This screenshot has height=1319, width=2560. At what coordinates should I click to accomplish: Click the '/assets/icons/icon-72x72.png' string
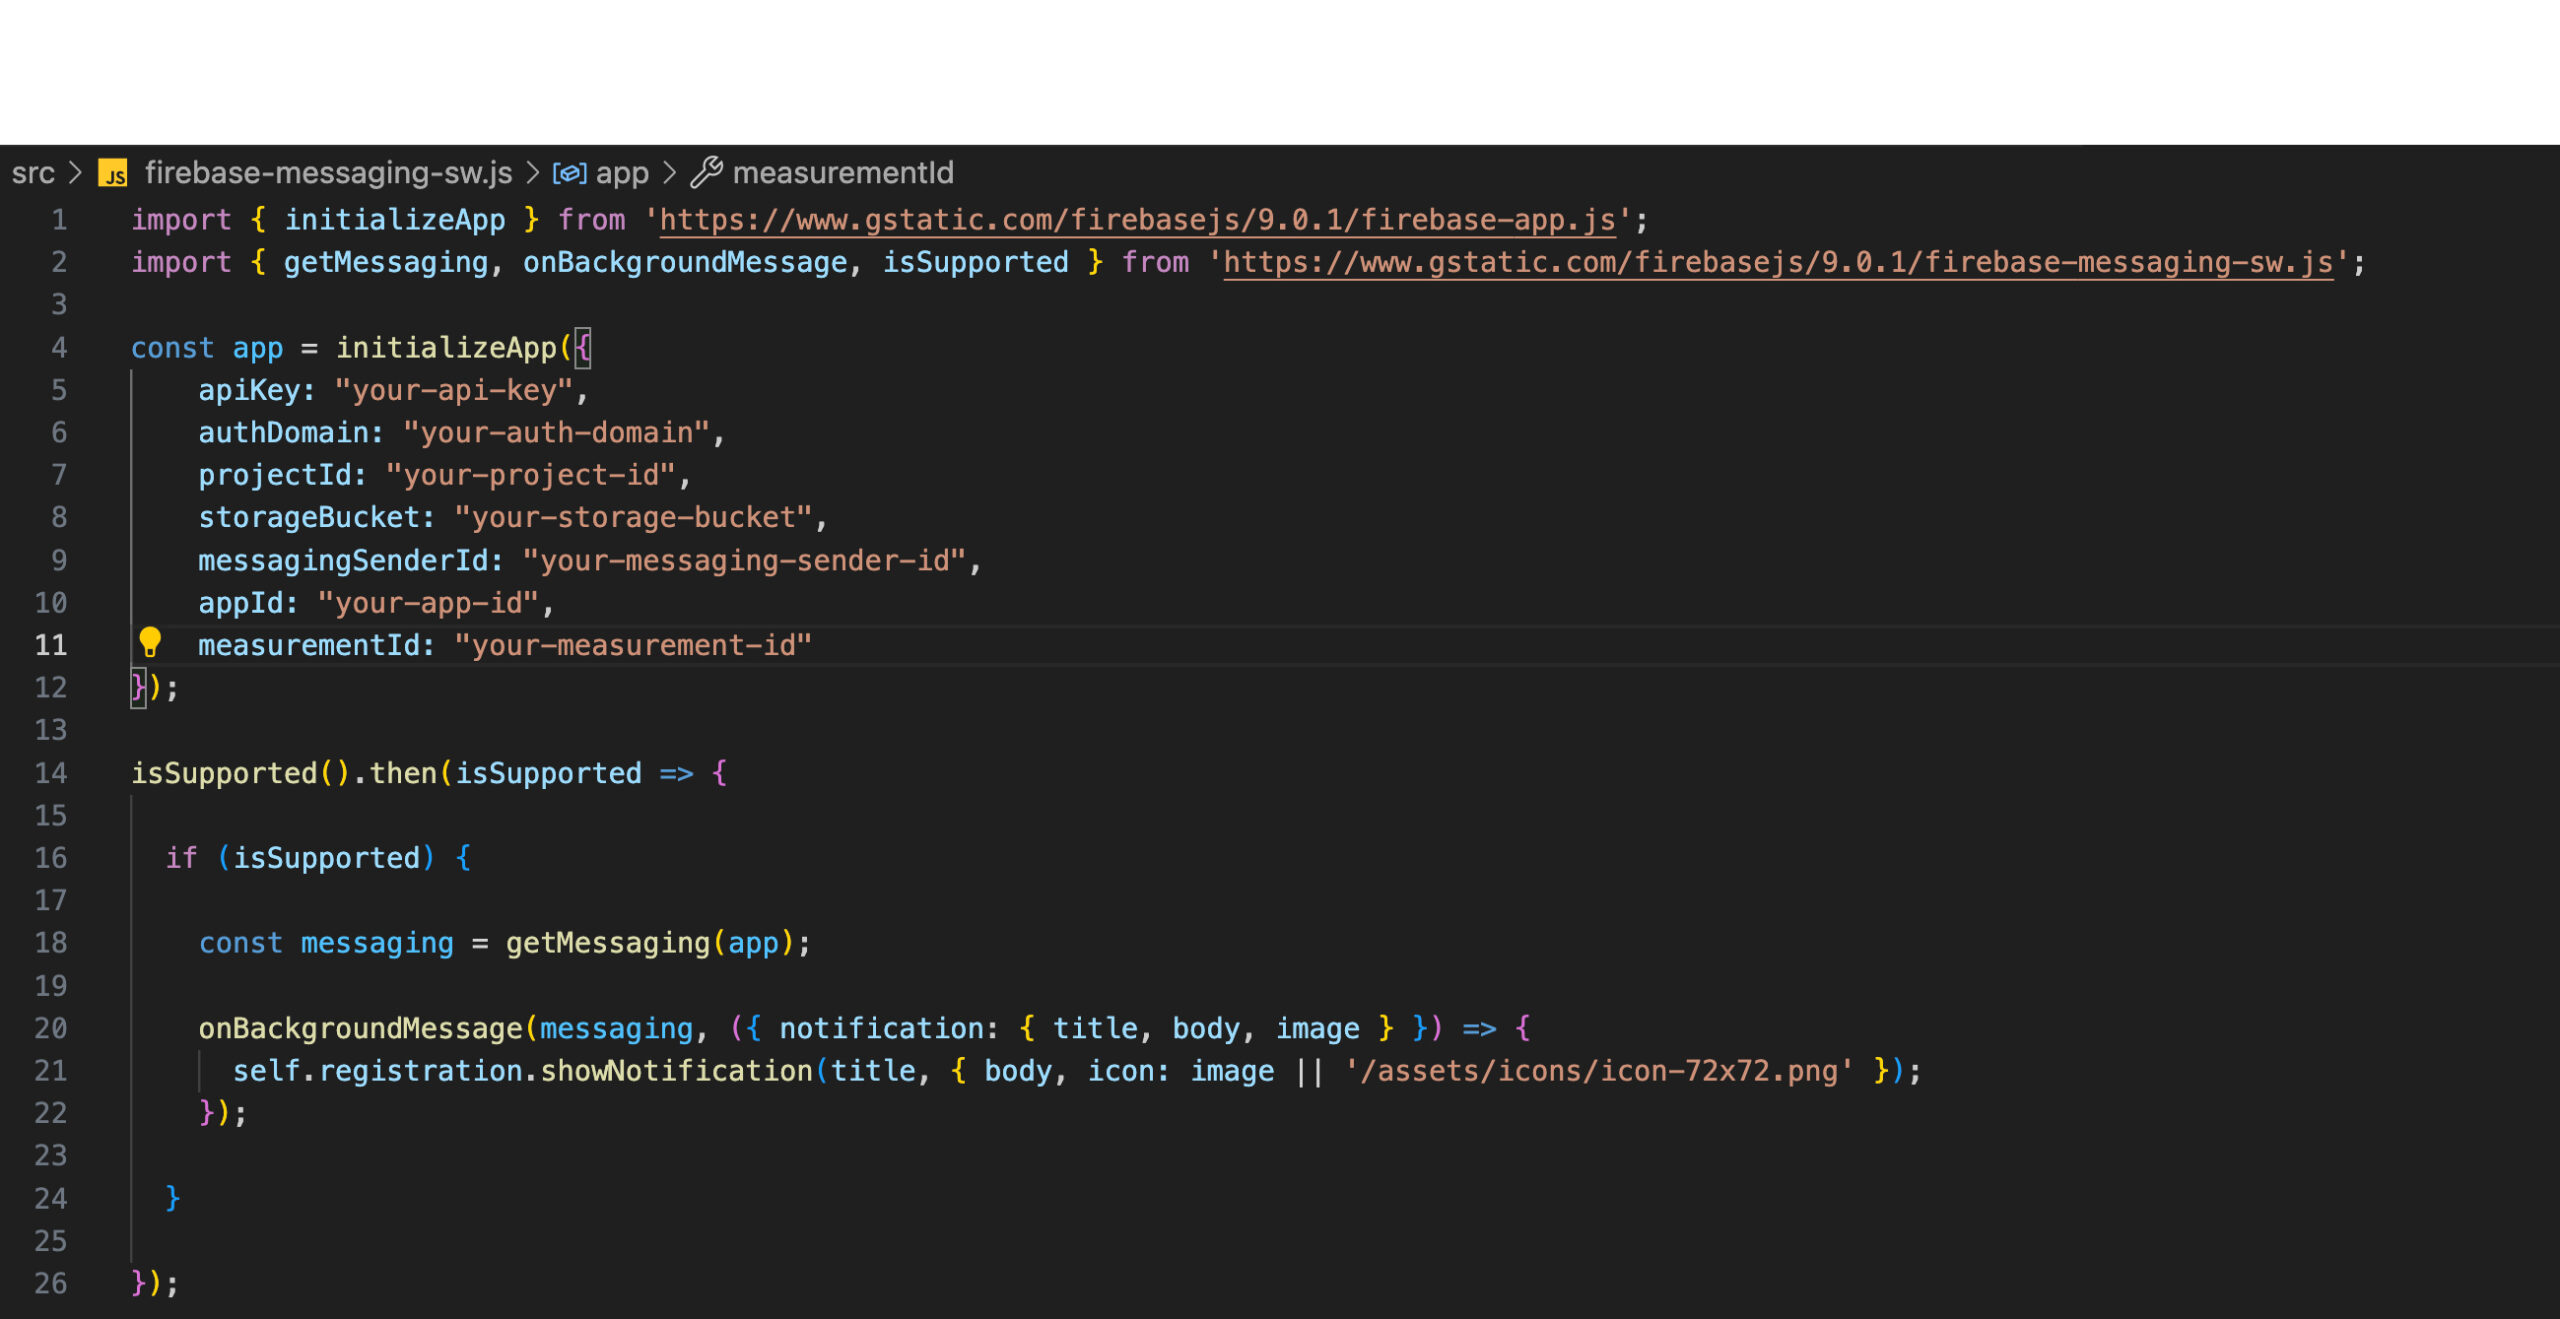click(x=1598, y=1071)
